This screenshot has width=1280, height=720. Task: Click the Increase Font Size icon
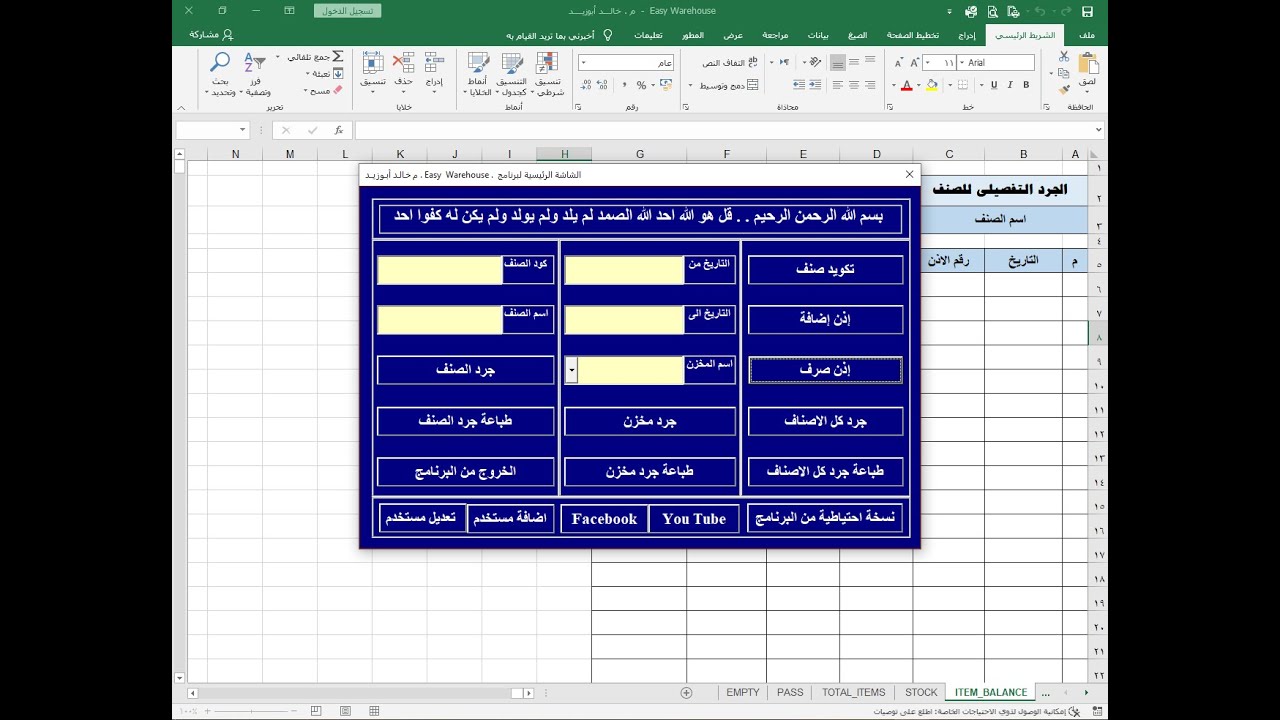pos(913,62)
